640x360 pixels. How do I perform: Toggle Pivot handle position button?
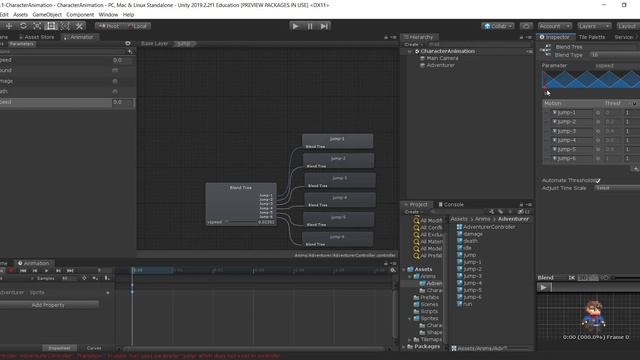[x=109, y=26]
